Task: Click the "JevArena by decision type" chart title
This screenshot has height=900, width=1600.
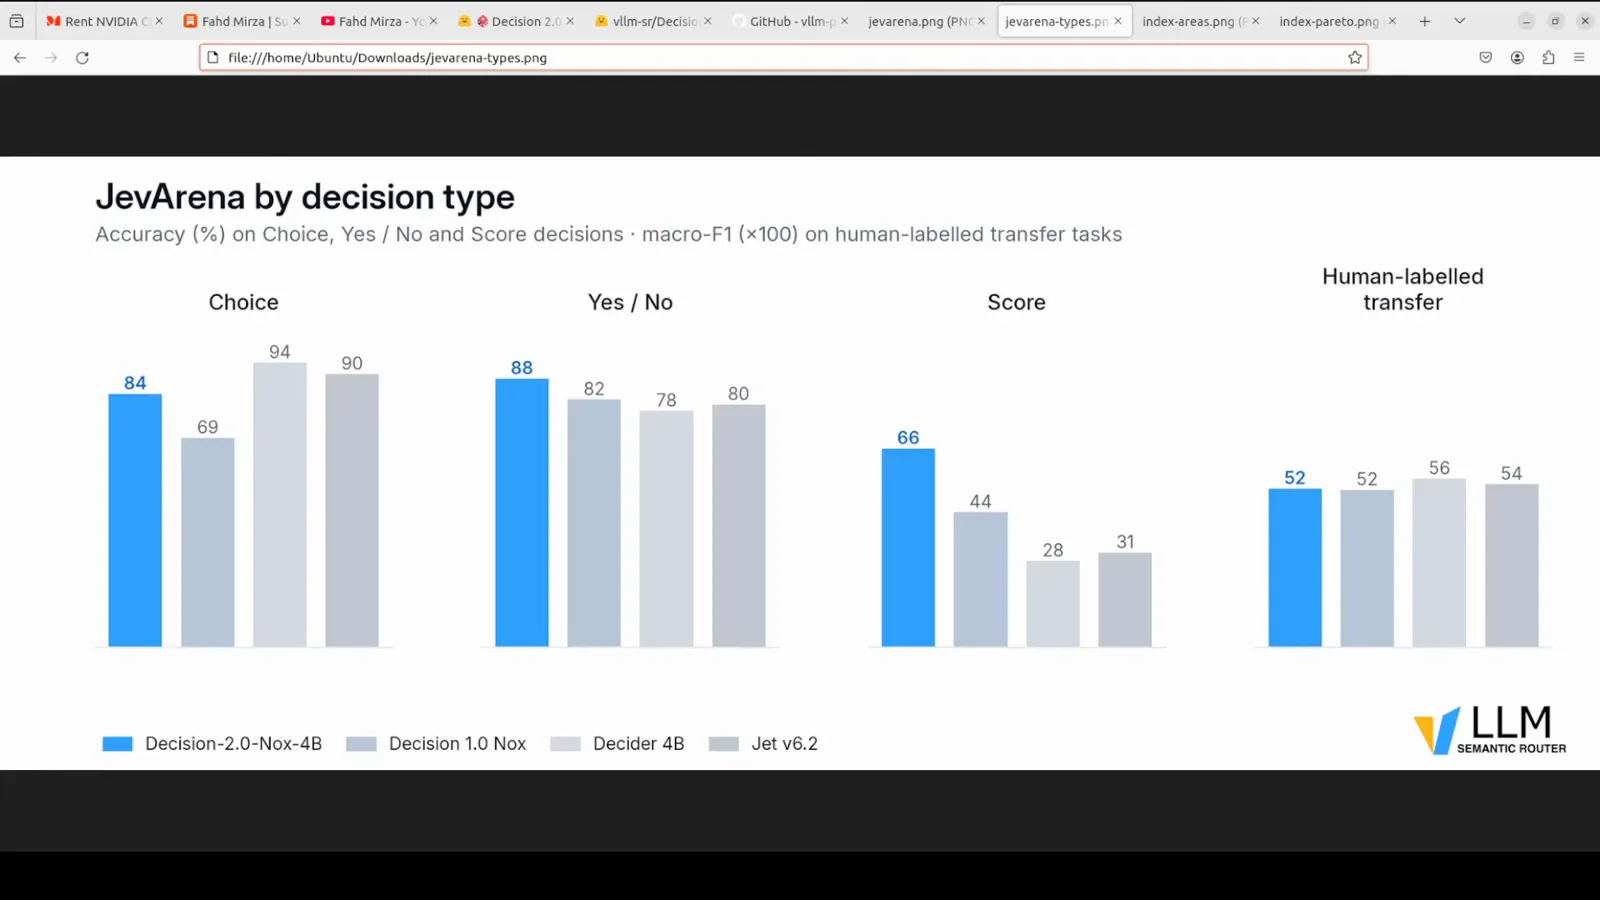Action: [x=305, y=197]
